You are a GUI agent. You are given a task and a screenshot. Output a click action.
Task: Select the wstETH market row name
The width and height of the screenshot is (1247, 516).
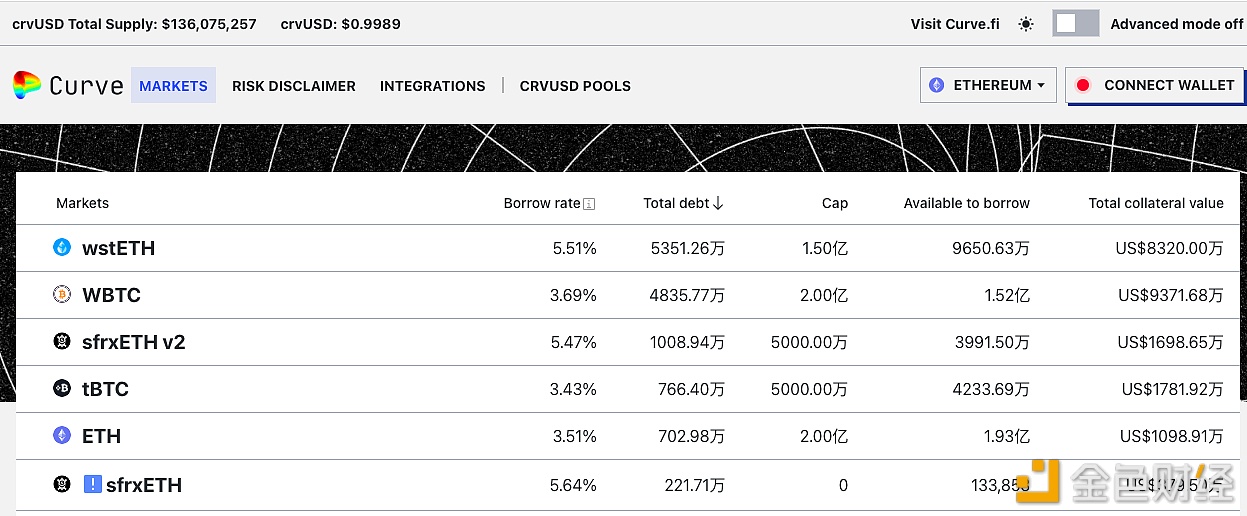(119, 248)
